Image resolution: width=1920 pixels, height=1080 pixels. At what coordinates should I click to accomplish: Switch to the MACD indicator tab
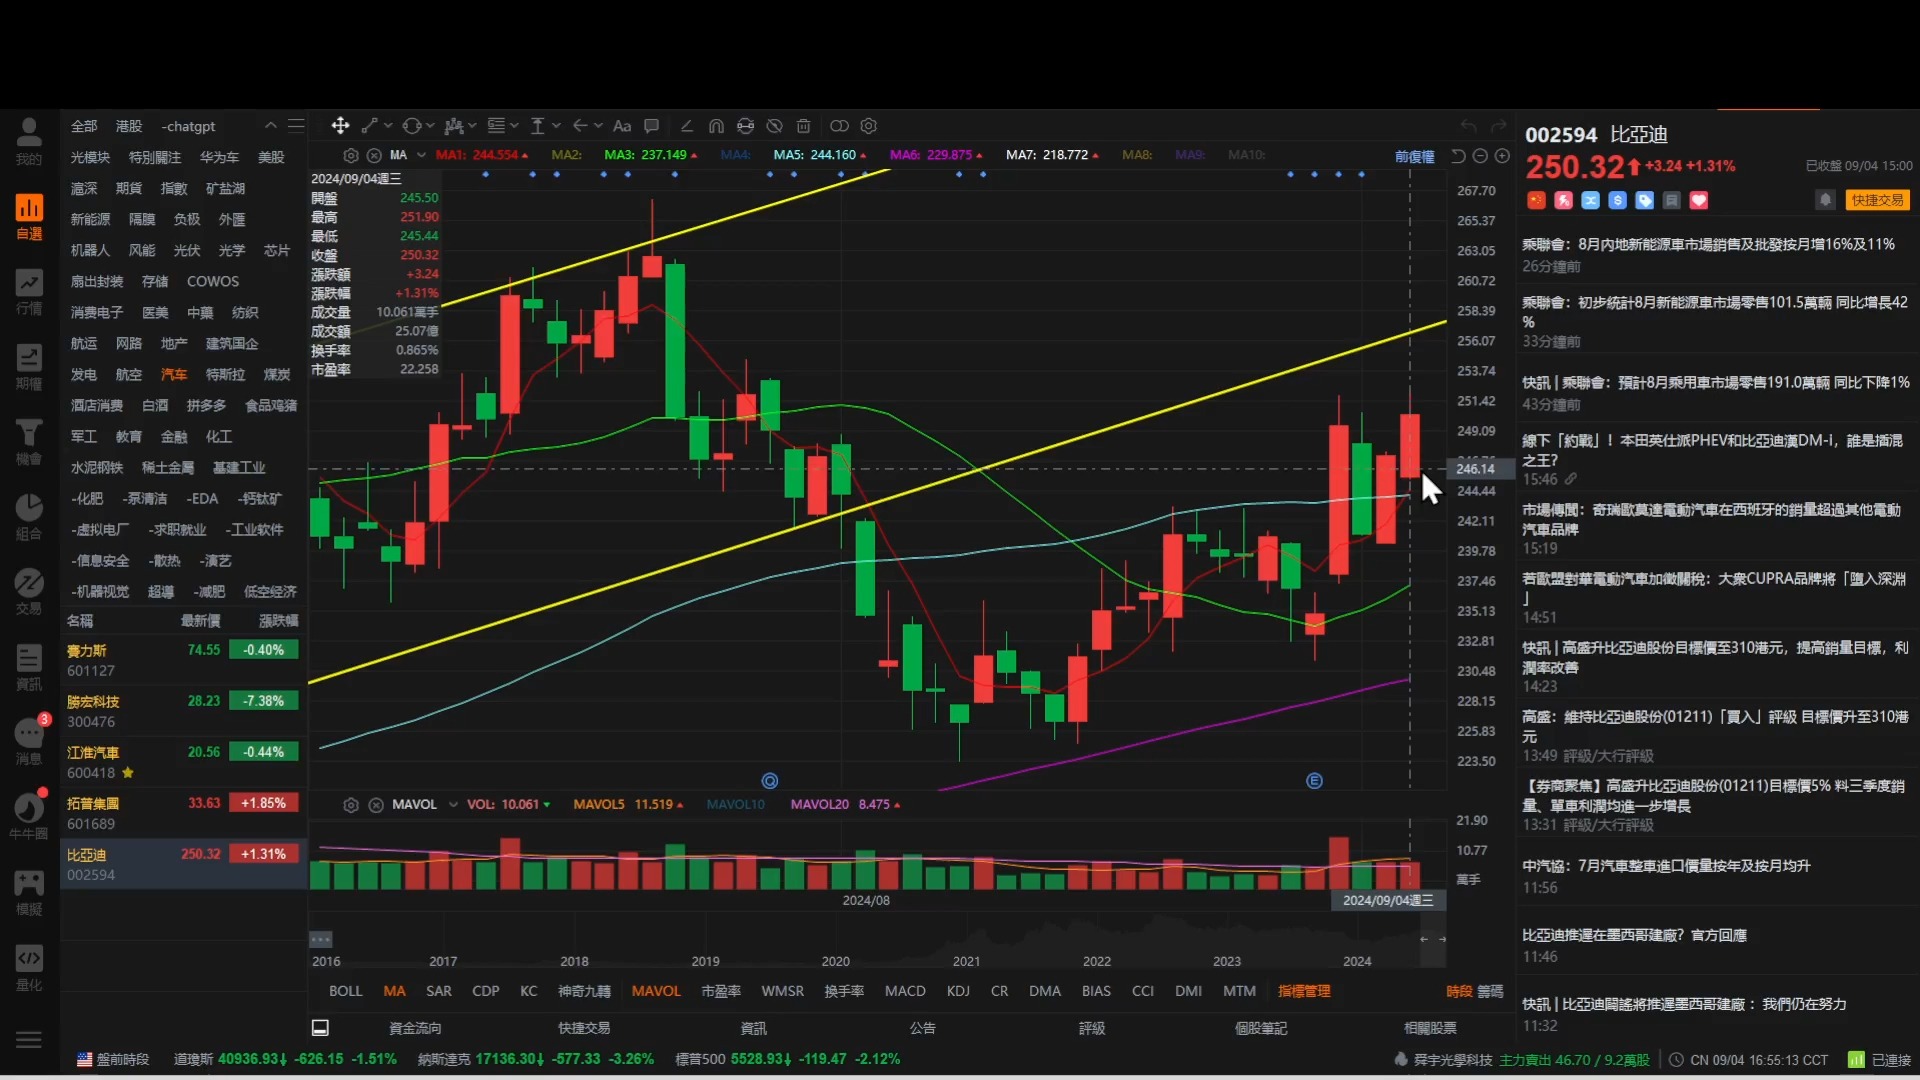coord(905,991)
